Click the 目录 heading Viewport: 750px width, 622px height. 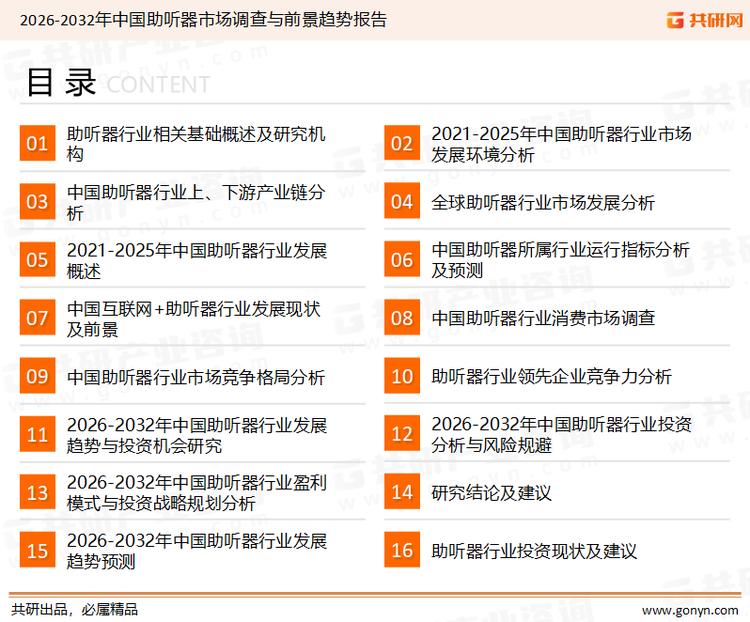(62, 82)
